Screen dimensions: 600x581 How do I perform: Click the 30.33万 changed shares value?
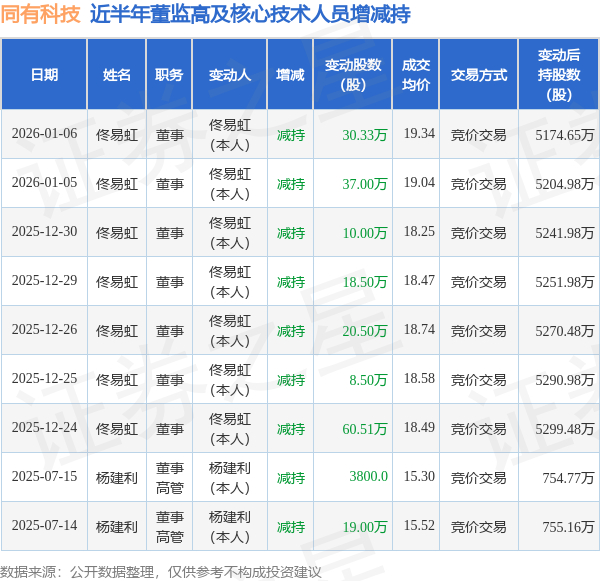click(365, 135)
